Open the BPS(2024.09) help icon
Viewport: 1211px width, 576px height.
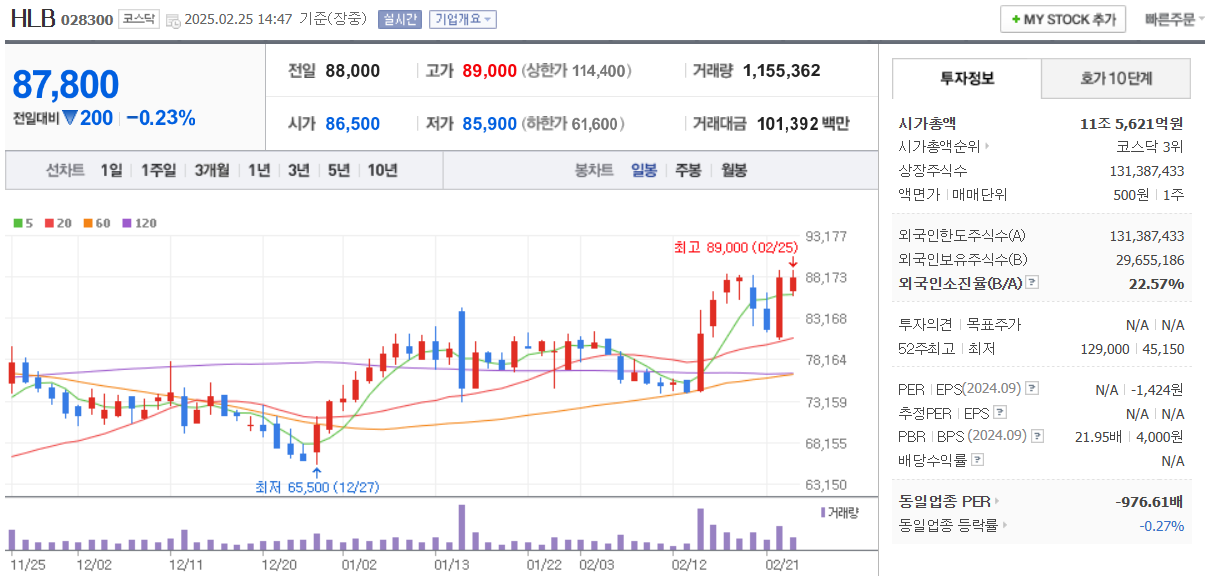pyautogui.click(x=1036, y=435)
